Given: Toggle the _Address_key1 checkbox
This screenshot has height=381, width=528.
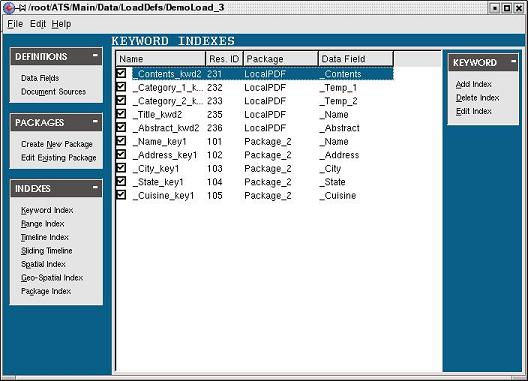Looking at the screenshot, I should click(x=121, y=154).
